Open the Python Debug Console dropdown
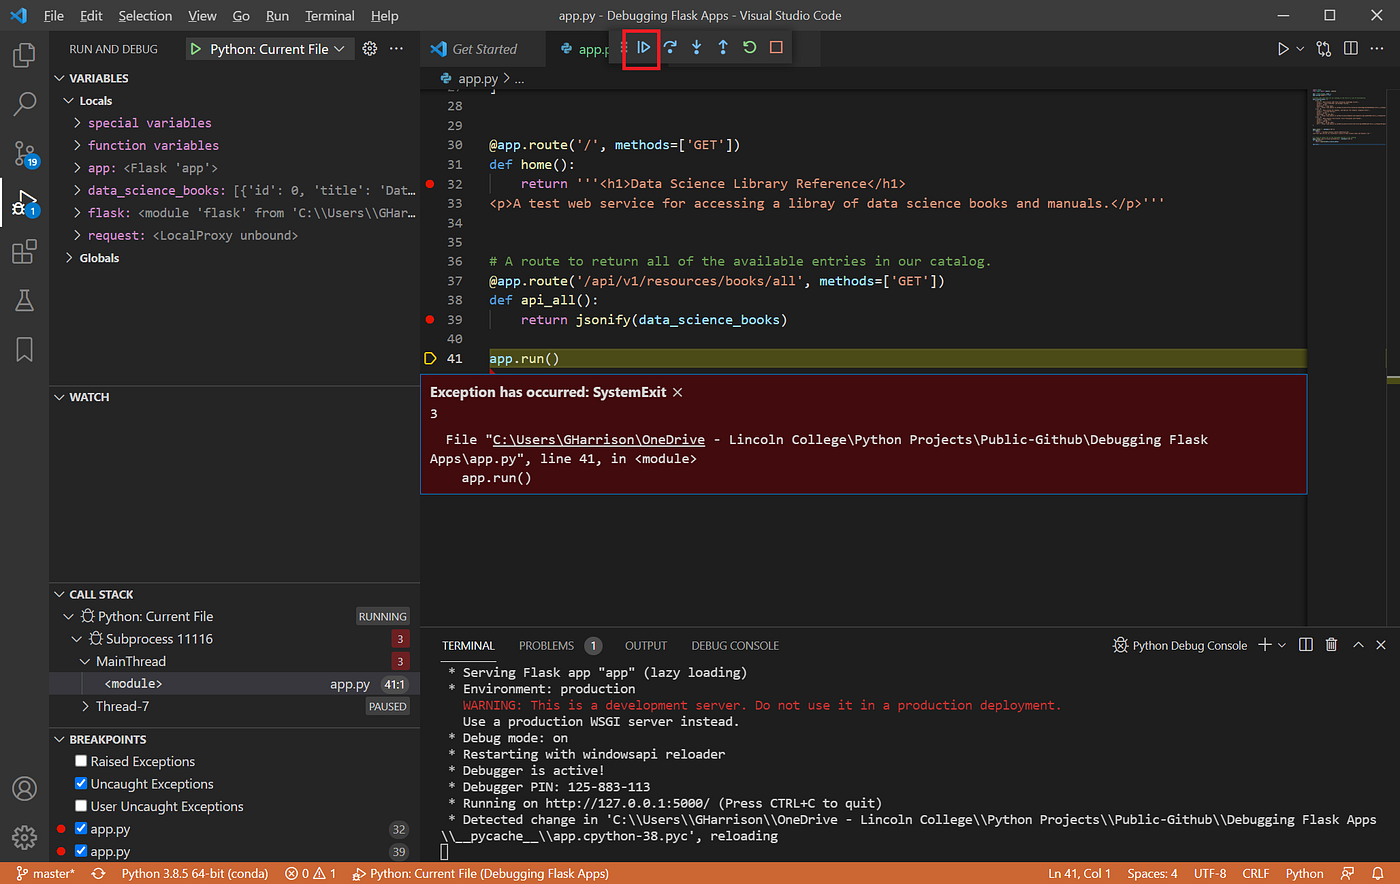 tap(1284, 645)
